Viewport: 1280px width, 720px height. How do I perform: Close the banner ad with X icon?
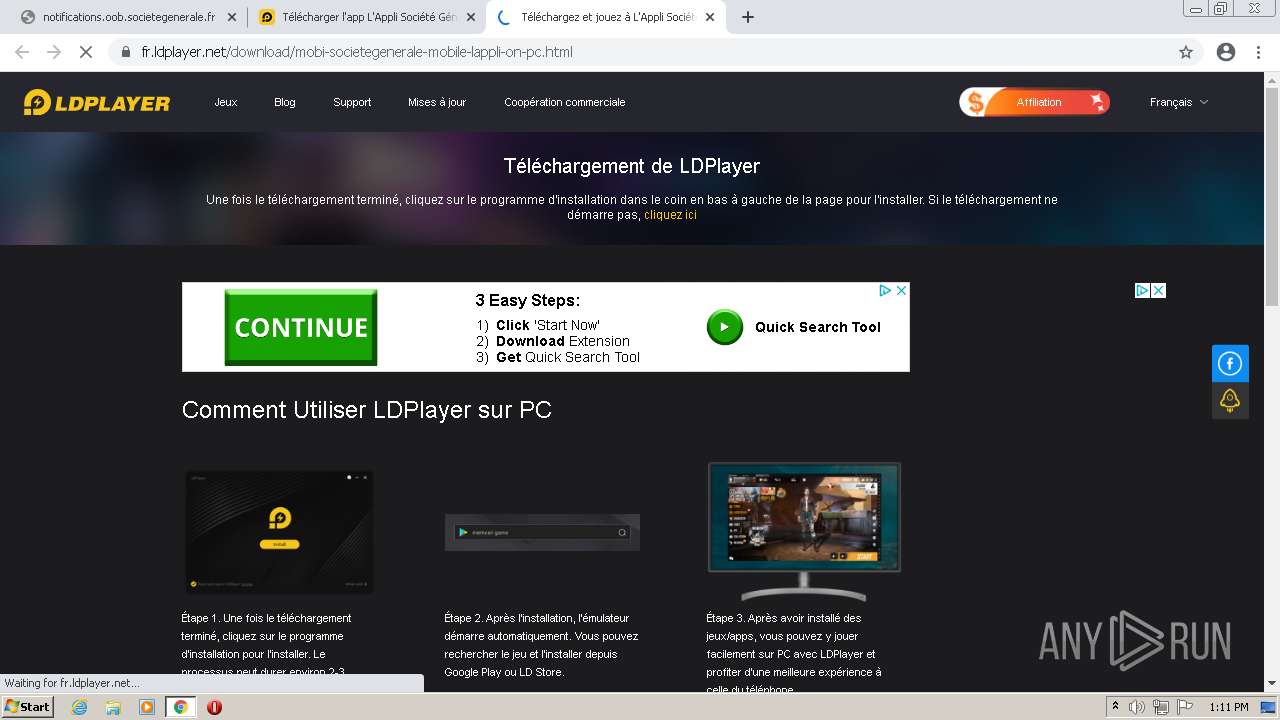click(x=901, y=290)
